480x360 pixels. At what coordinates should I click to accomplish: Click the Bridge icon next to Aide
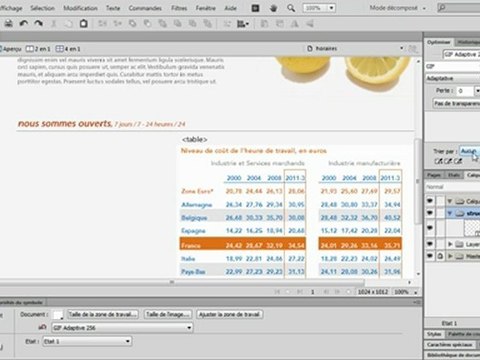[255, 8]
